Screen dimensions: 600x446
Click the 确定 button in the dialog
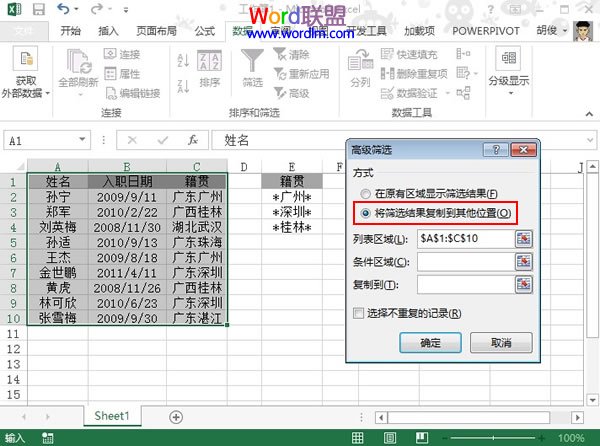coord(430,342)
